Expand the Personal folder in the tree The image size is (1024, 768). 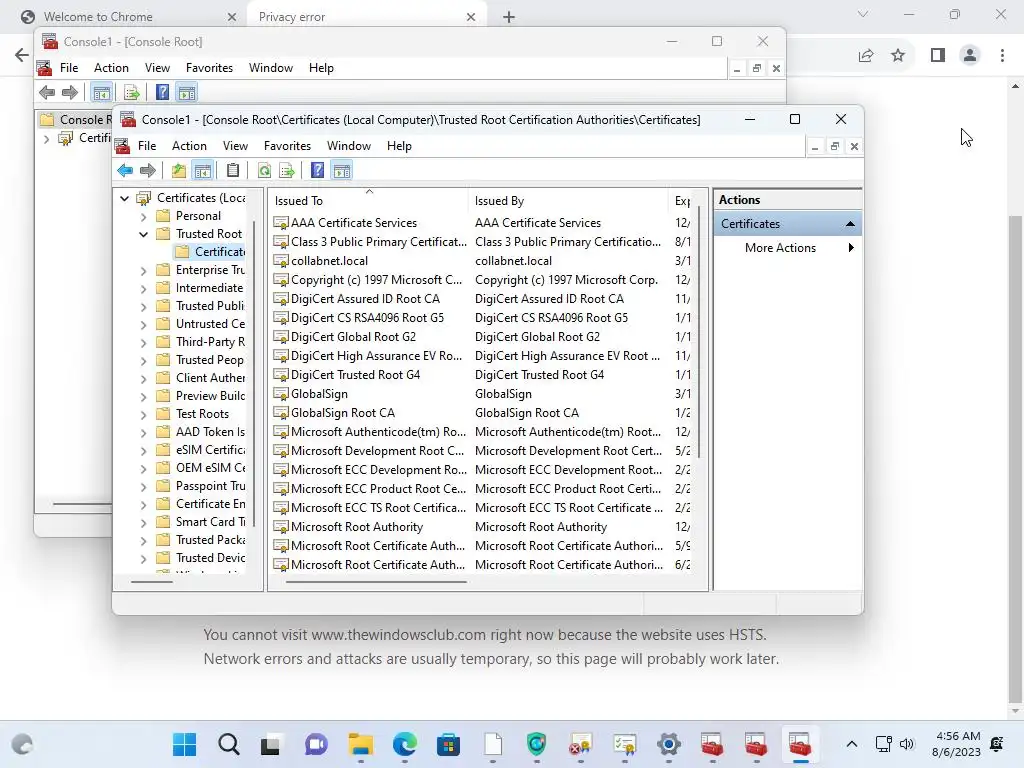click(x=144, y=216)
